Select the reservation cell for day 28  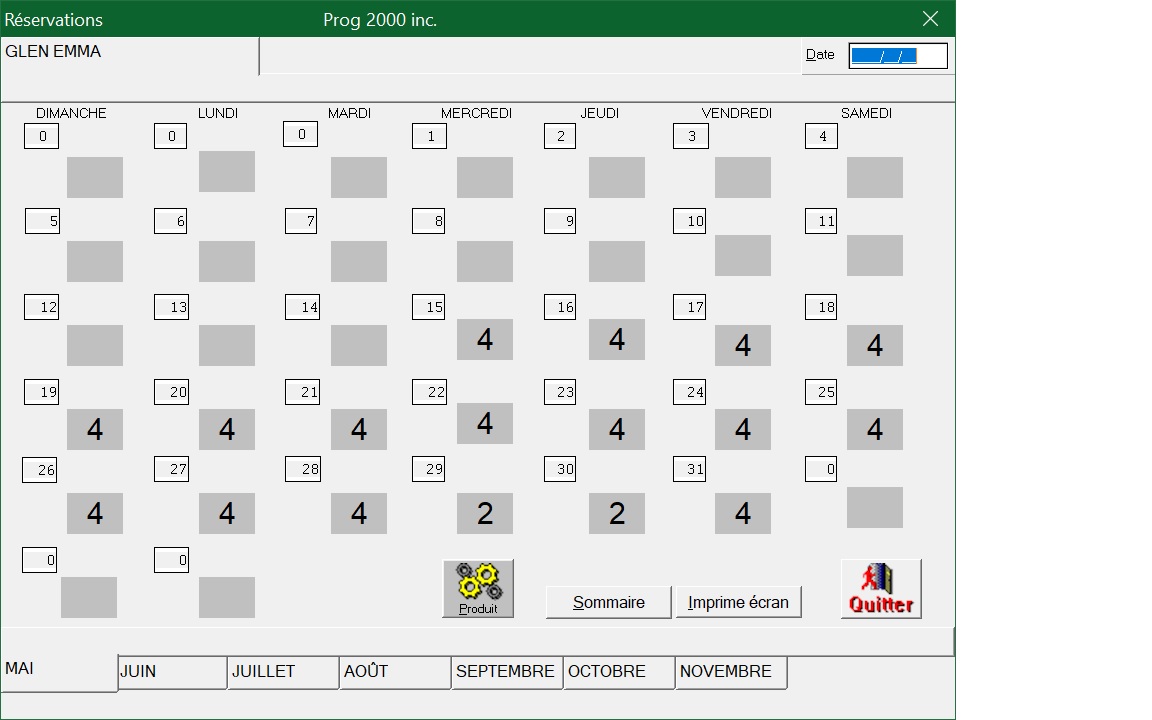click(x=359, y=513)
